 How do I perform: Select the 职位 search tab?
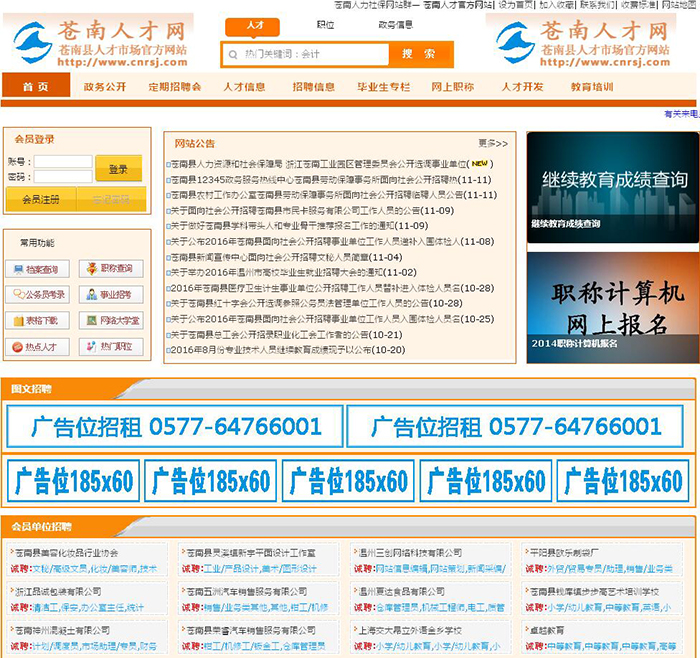pos(325,25)
